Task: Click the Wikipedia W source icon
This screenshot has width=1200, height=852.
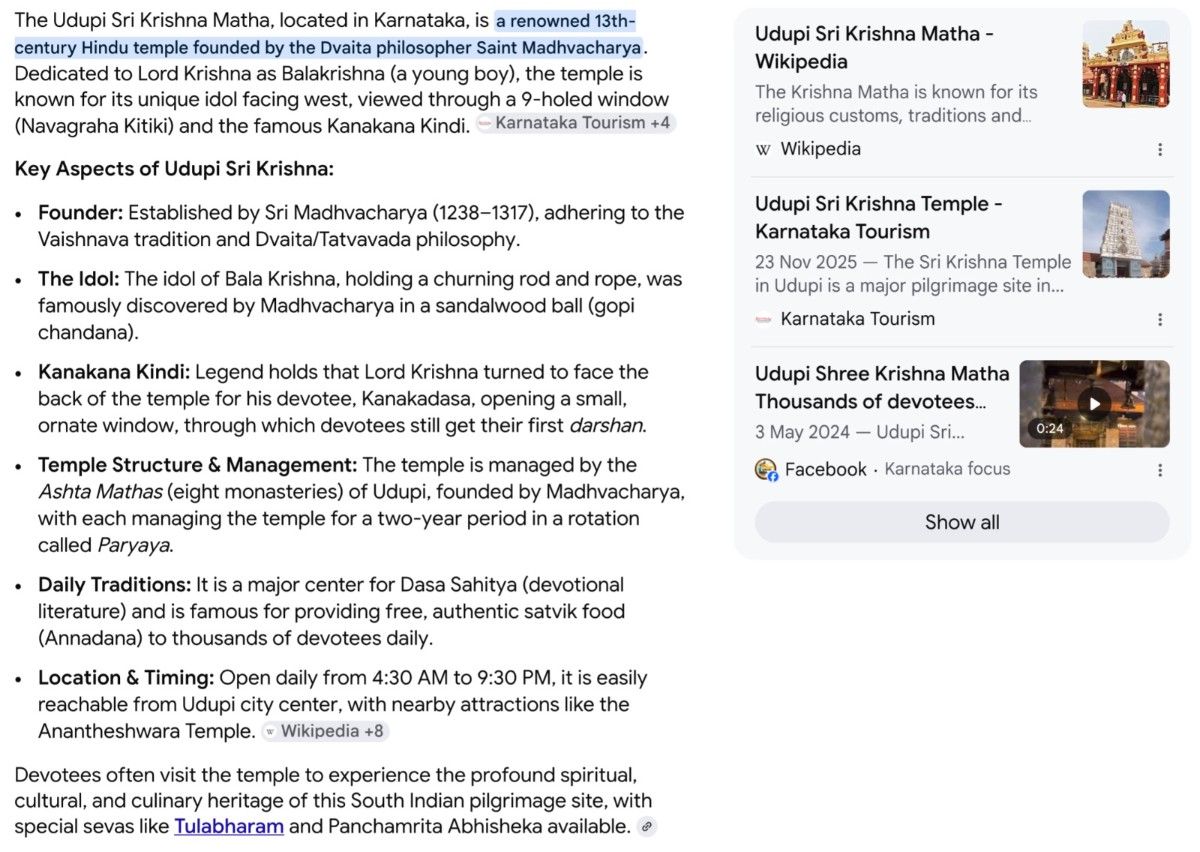Action: pyautogui.click(x=764, y=149)
